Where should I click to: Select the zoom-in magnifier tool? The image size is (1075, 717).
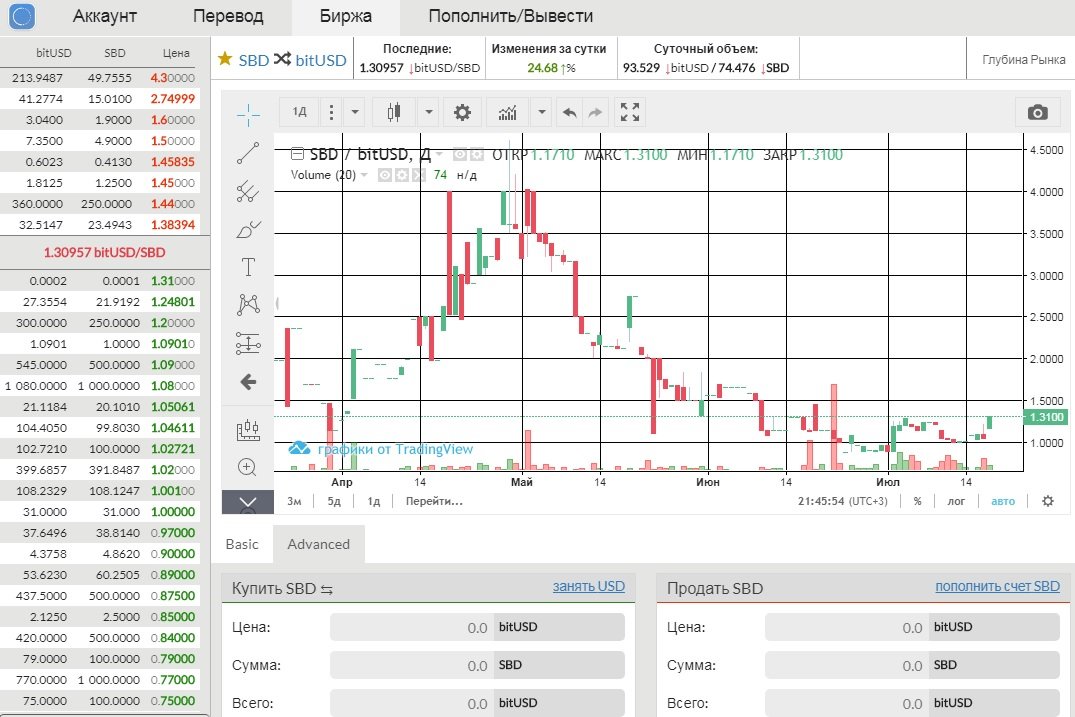click(x=247, y=467)
